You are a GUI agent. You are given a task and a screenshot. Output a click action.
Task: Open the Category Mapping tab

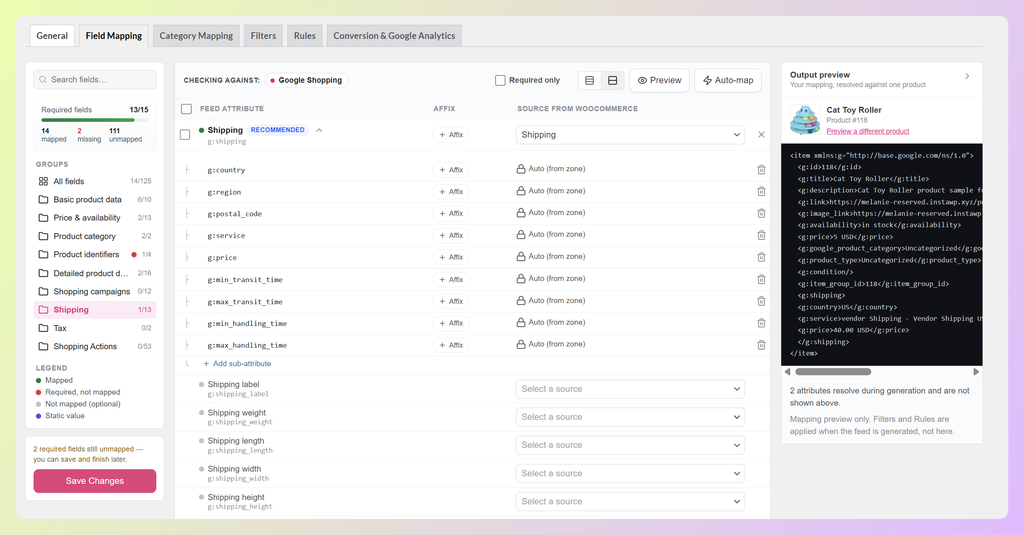[196, 36]
